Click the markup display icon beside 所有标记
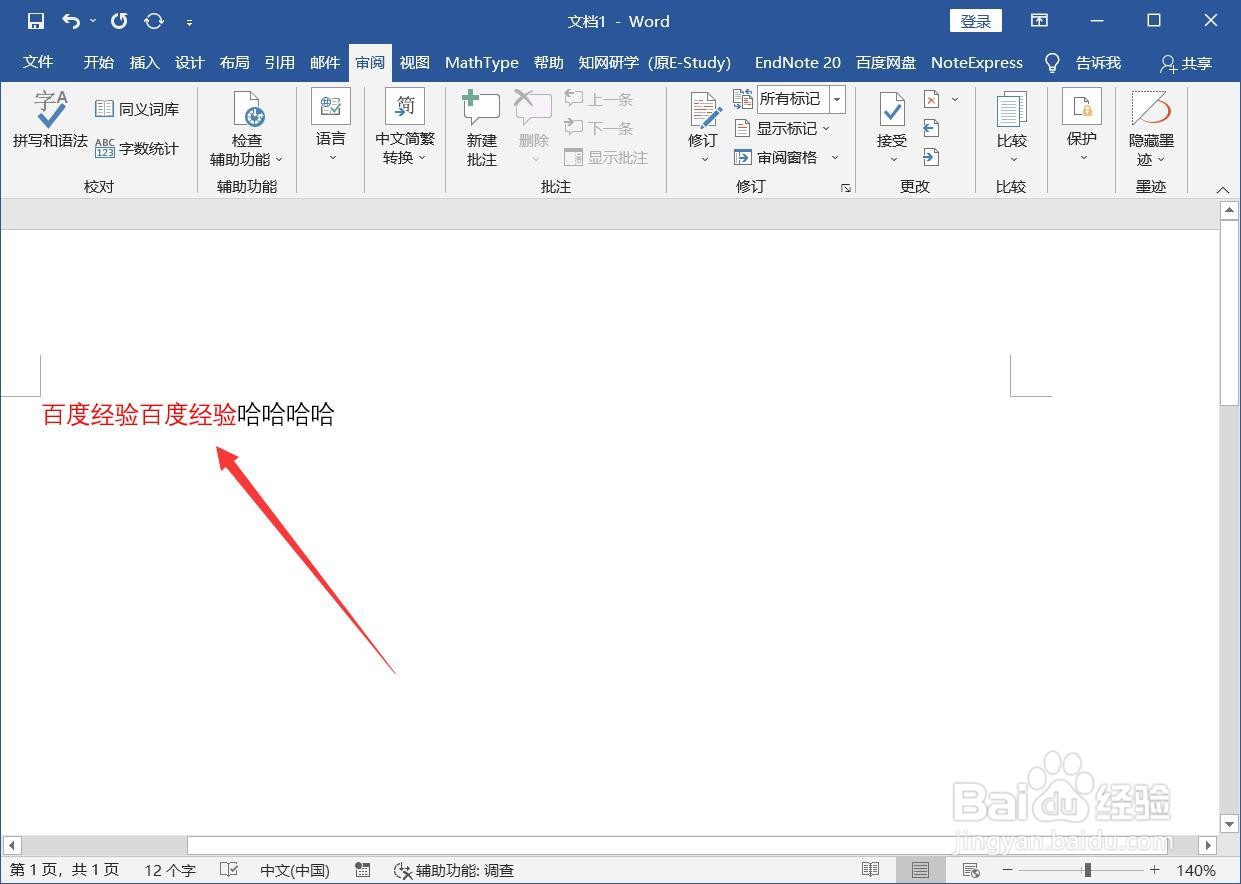 point(743,98)
